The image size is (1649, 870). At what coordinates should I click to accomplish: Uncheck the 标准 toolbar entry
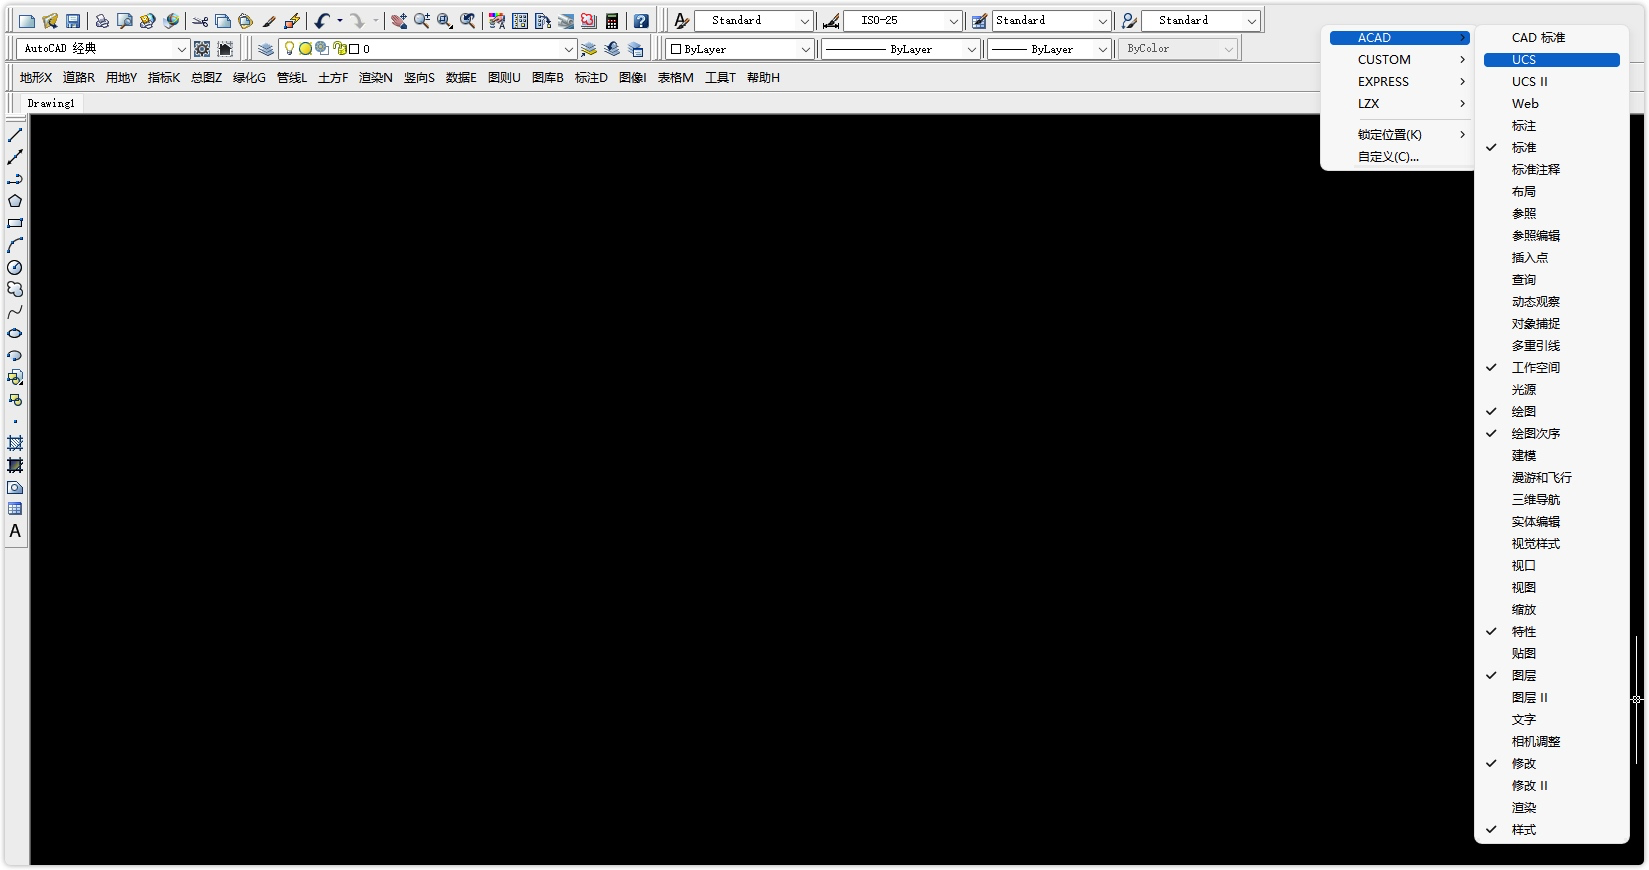coord(1552,148)
